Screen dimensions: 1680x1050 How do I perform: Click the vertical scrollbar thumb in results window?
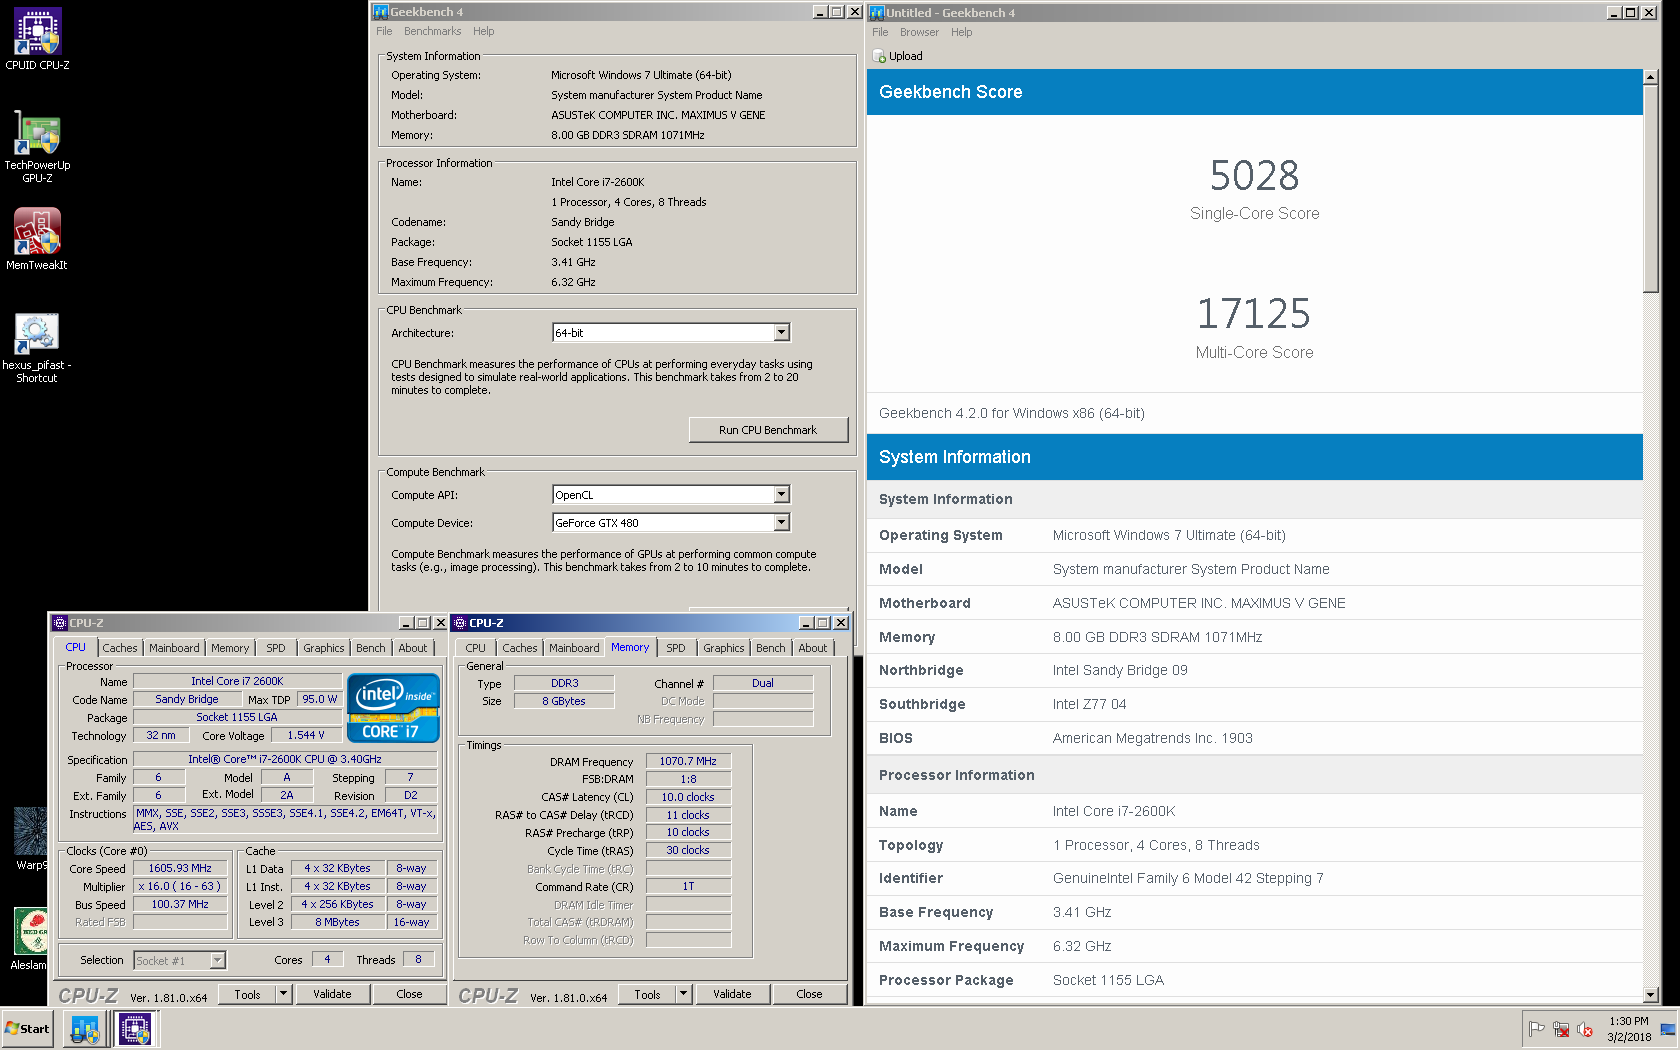click(x=1650, y=189)
